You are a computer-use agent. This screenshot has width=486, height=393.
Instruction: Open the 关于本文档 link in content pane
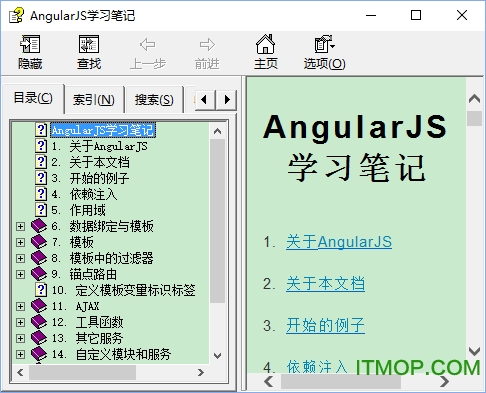tap(325, 284)
